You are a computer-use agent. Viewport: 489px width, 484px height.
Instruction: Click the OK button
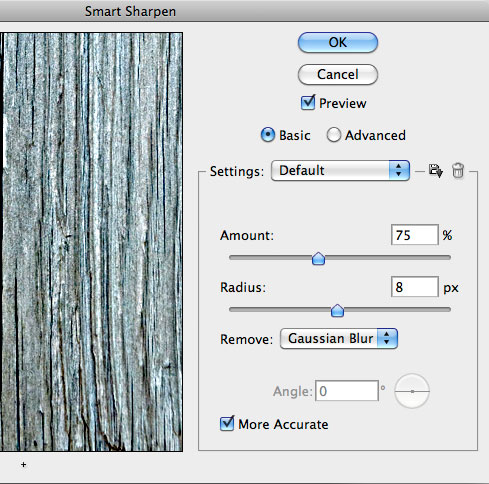(x=338, y=42)
